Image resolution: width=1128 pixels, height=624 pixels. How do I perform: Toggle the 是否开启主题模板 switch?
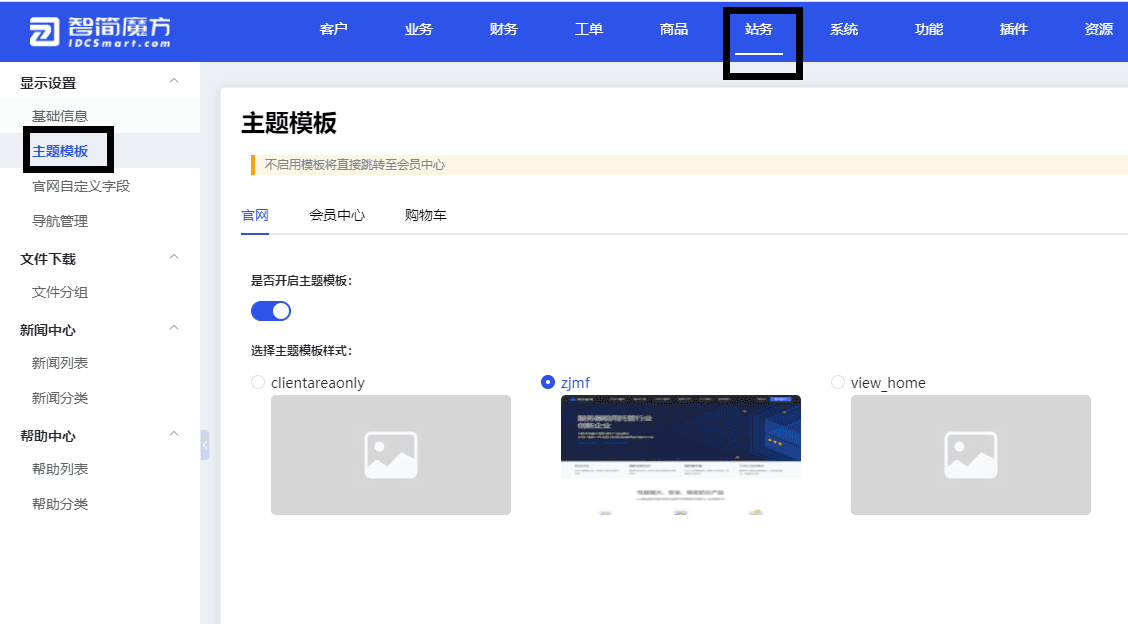(270, 311)
